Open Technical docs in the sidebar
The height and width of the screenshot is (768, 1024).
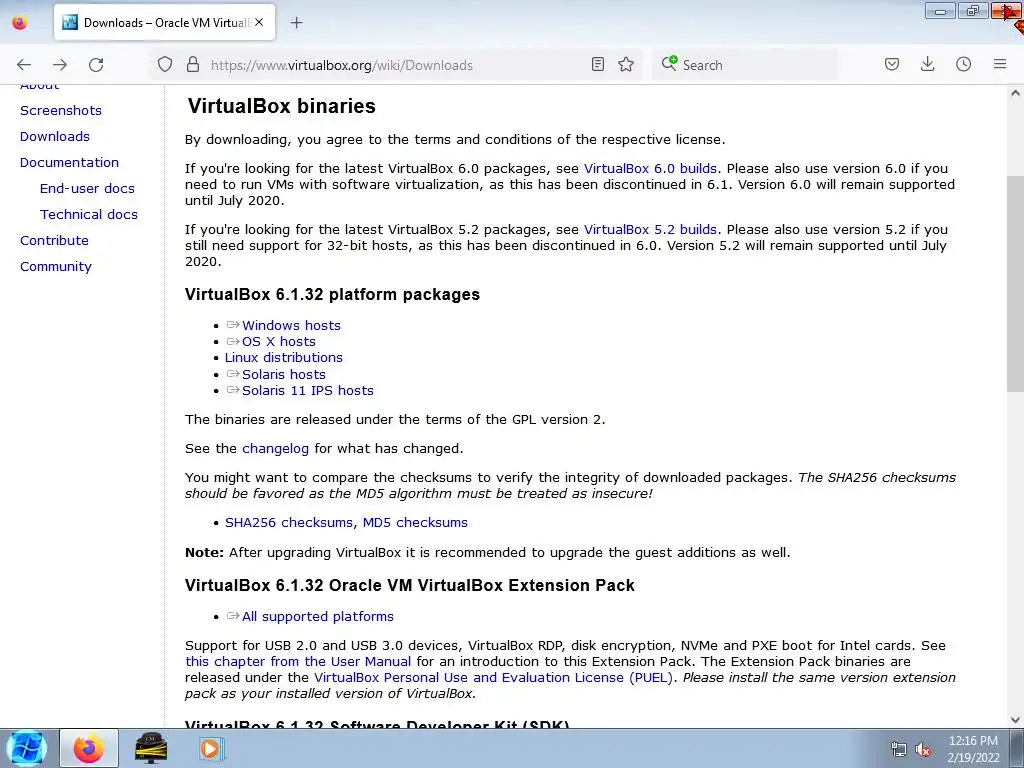pyautogui.click(x=89, y=215)
